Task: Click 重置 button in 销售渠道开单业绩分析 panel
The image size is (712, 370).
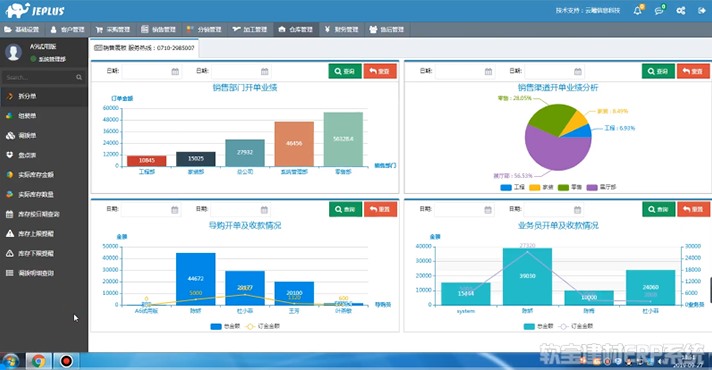Action: tap(693, 71)
